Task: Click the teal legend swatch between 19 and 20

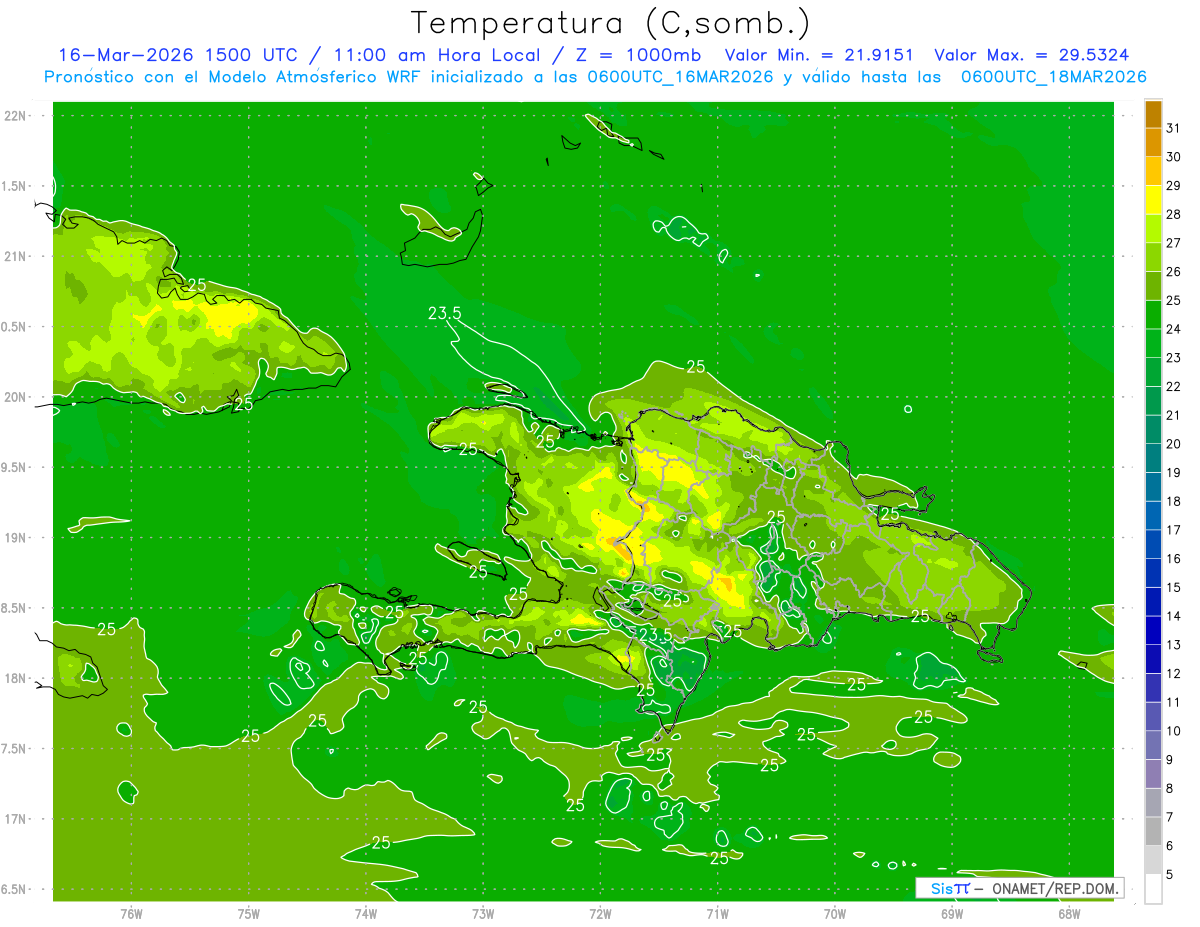Action: [1153, 458]
